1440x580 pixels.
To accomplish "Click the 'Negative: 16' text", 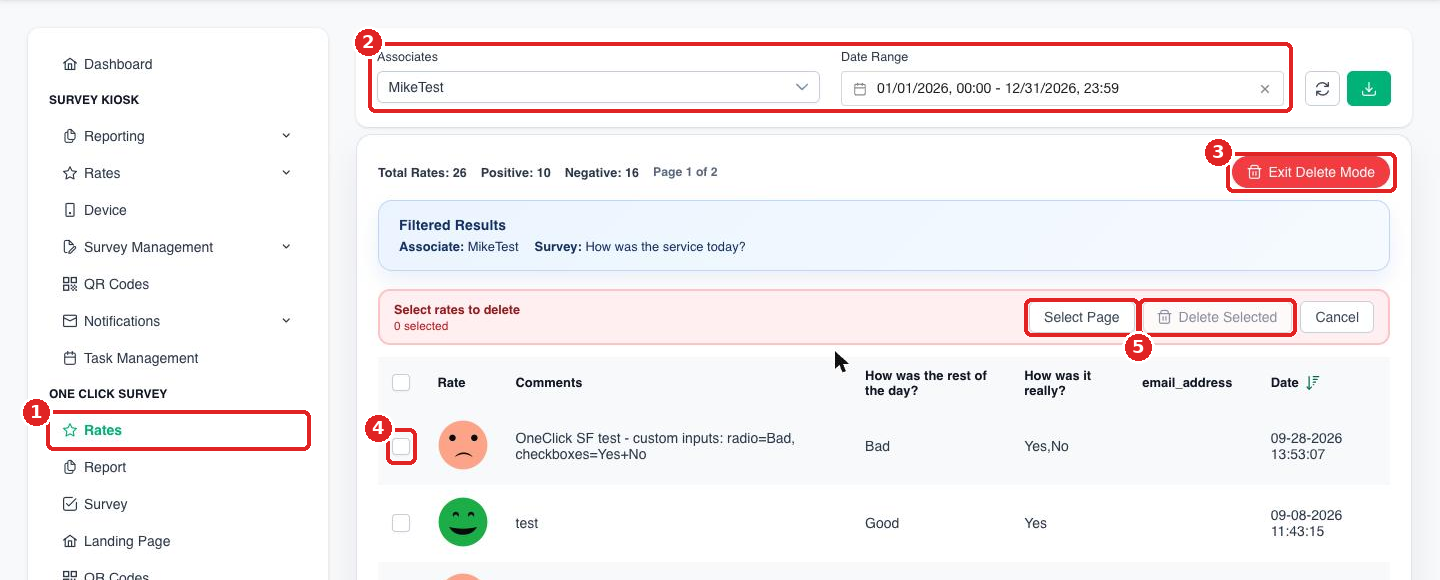I will [x=602, y=173].
